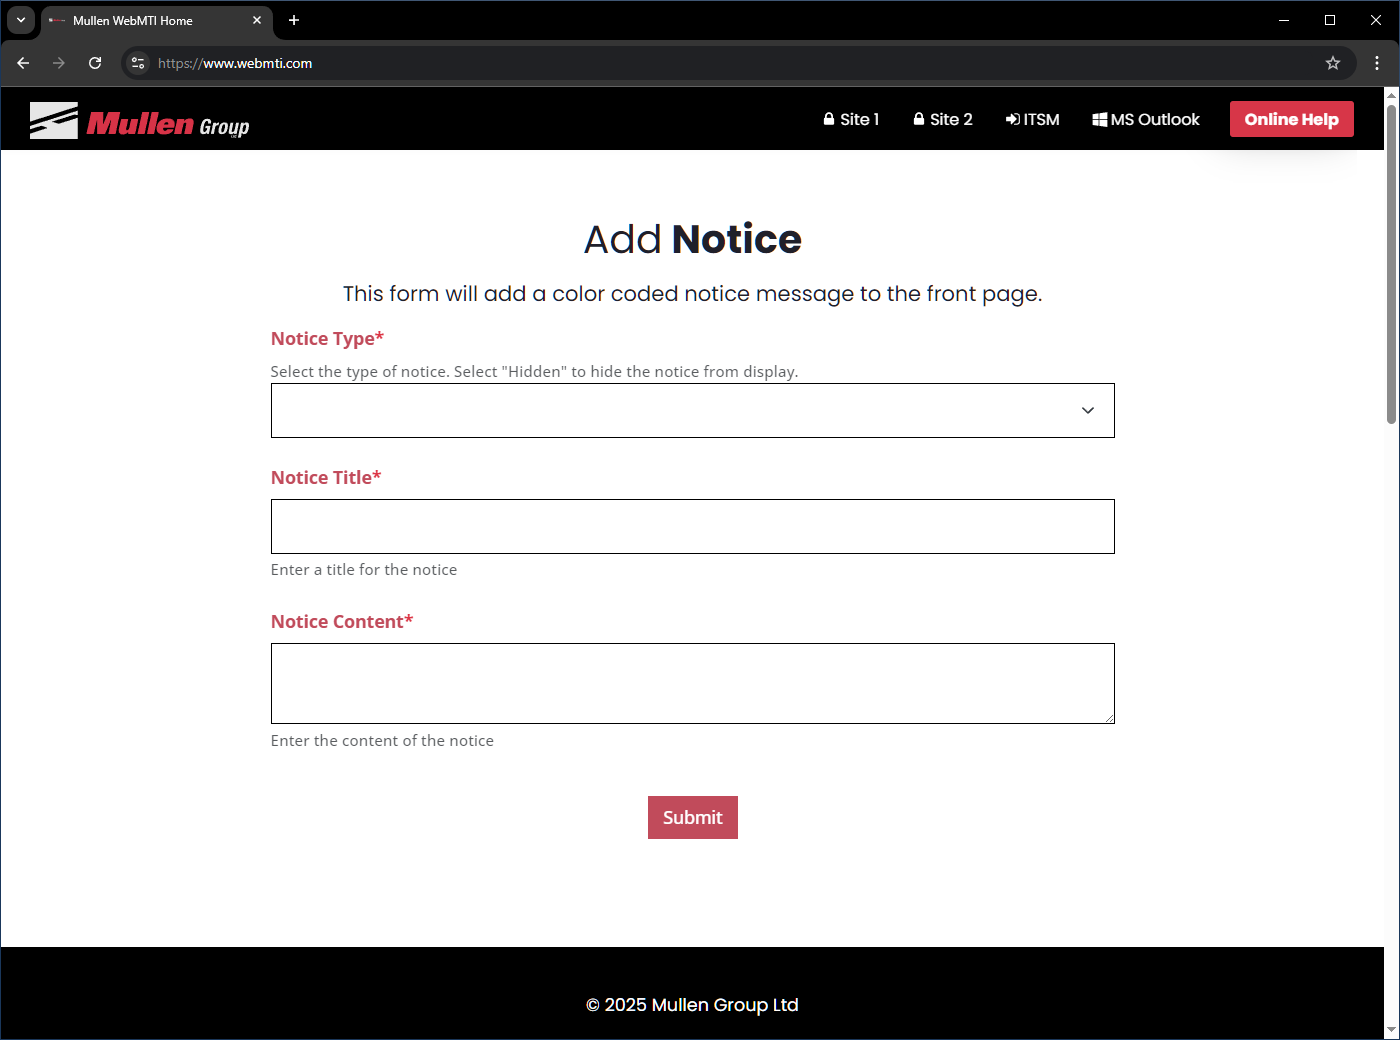The width and height of the screenshot is (1400, 1040).
Task: Open the browser tab search chevron
Action: [x=20, y=20]
